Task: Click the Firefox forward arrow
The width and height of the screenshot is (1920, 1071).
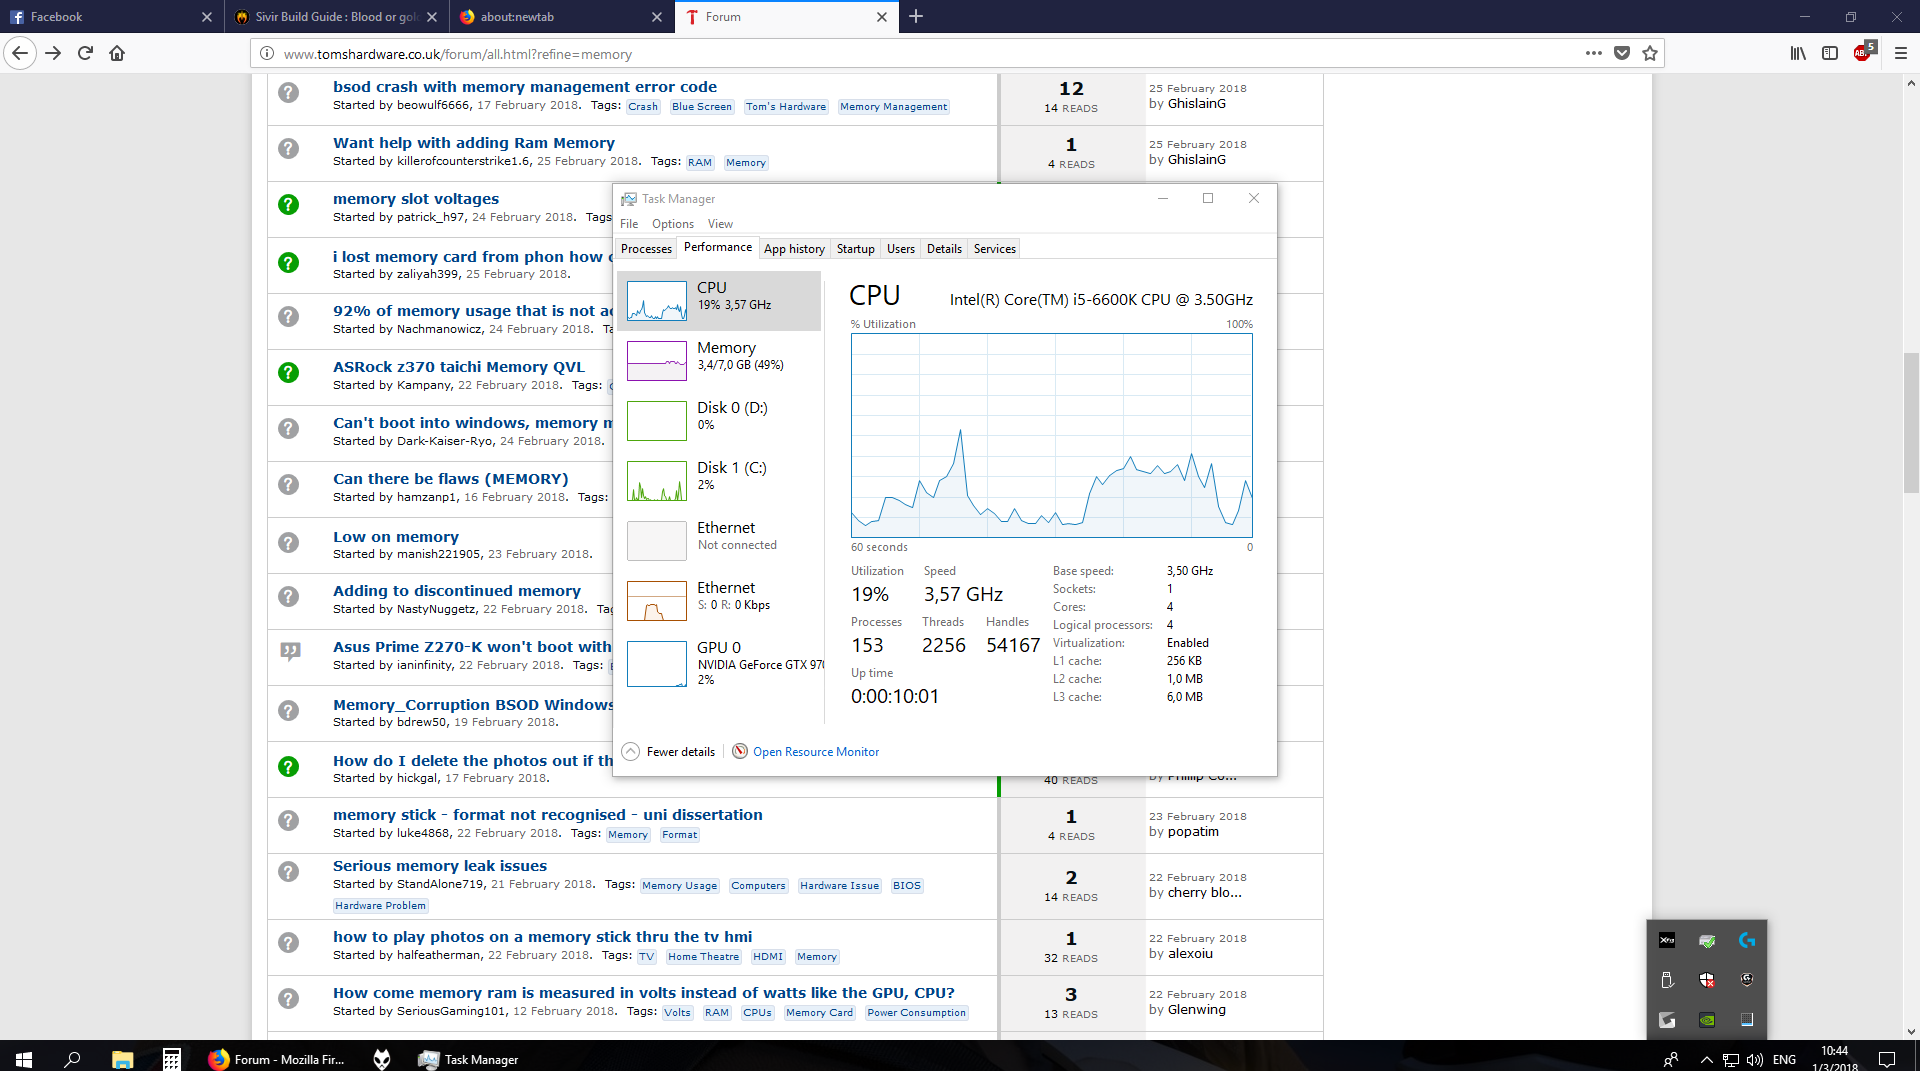Action: click(54, 53)
